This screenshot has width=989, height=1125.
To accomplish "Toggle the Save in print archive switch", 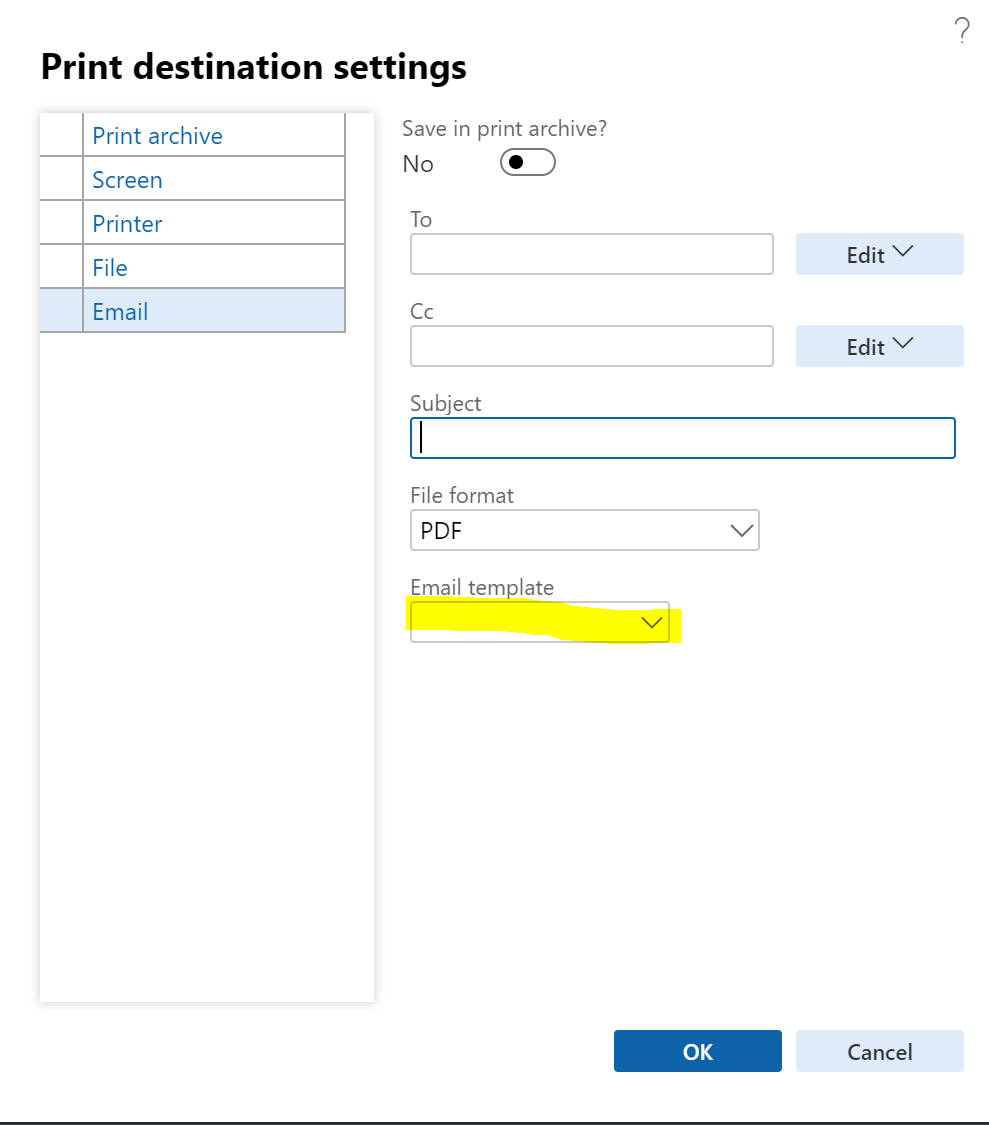I will click(528, 162).
